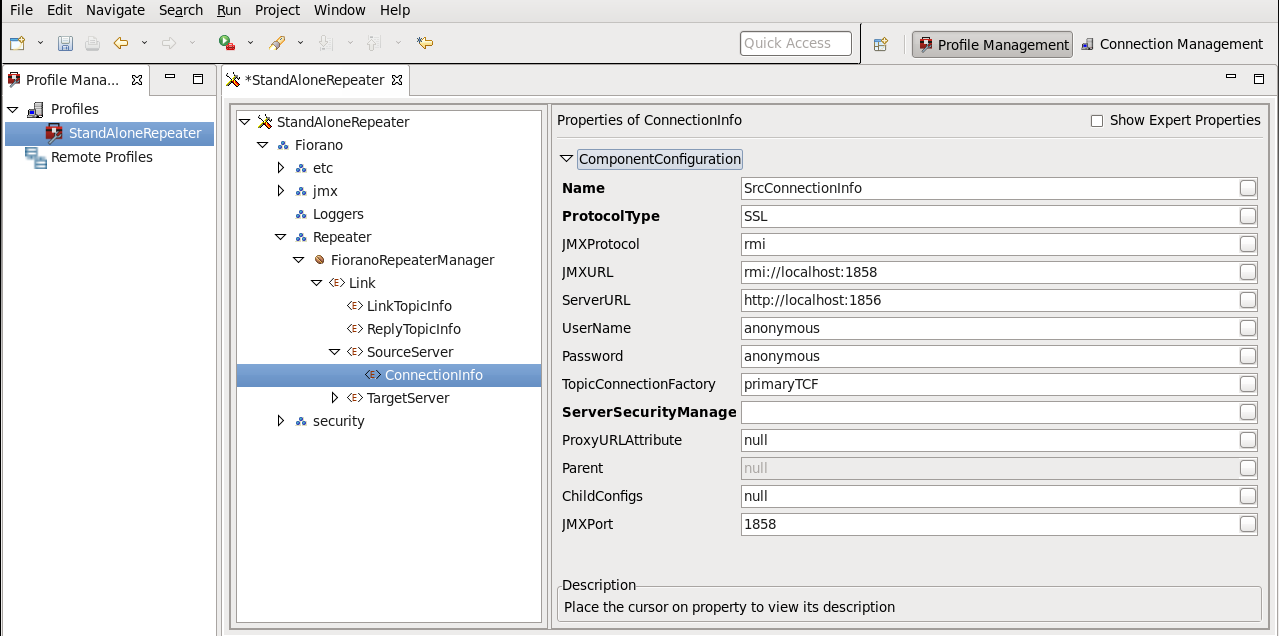Image resolution: width=1279 pixels, height=636 pixels.
Task: Maximize the StandAloneRepeater editor area
Action: 1259,79
